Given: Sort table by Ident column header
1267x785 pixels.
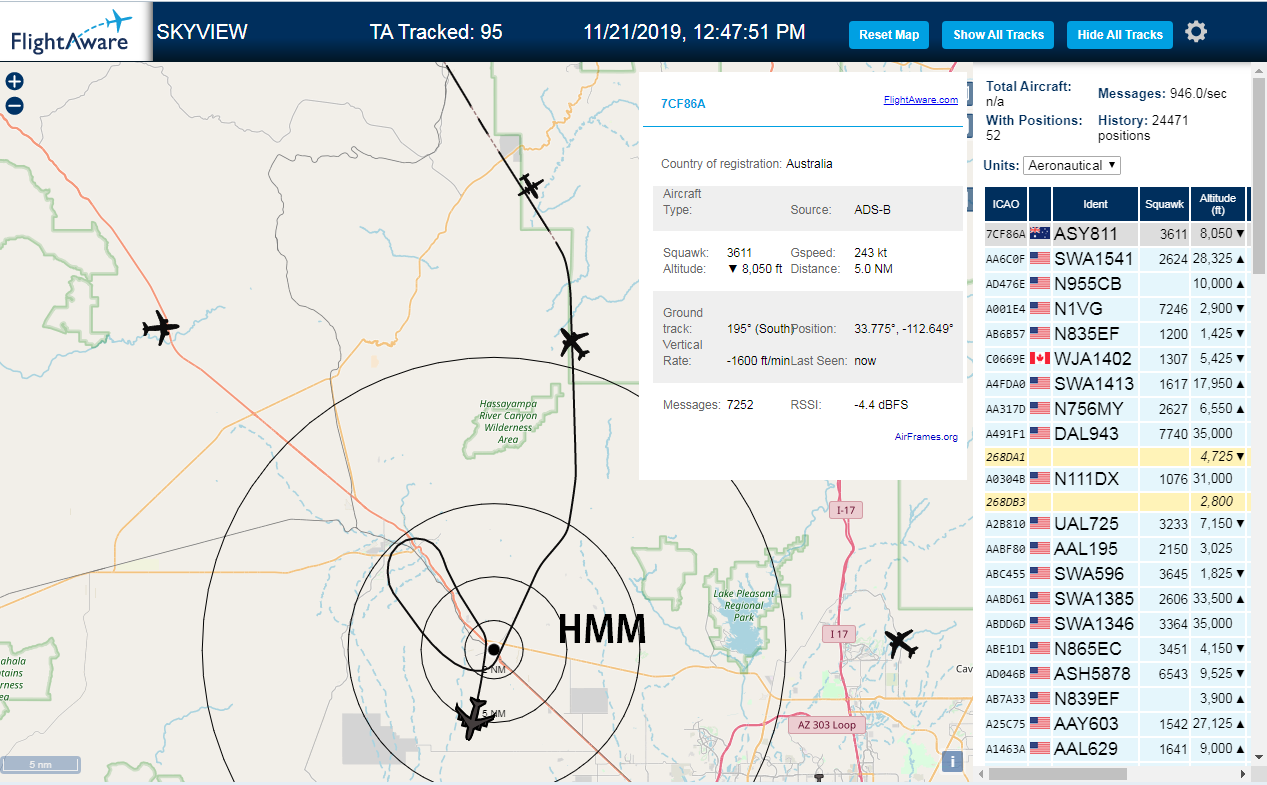Looking at the screenshot, I should (1096, 204).
